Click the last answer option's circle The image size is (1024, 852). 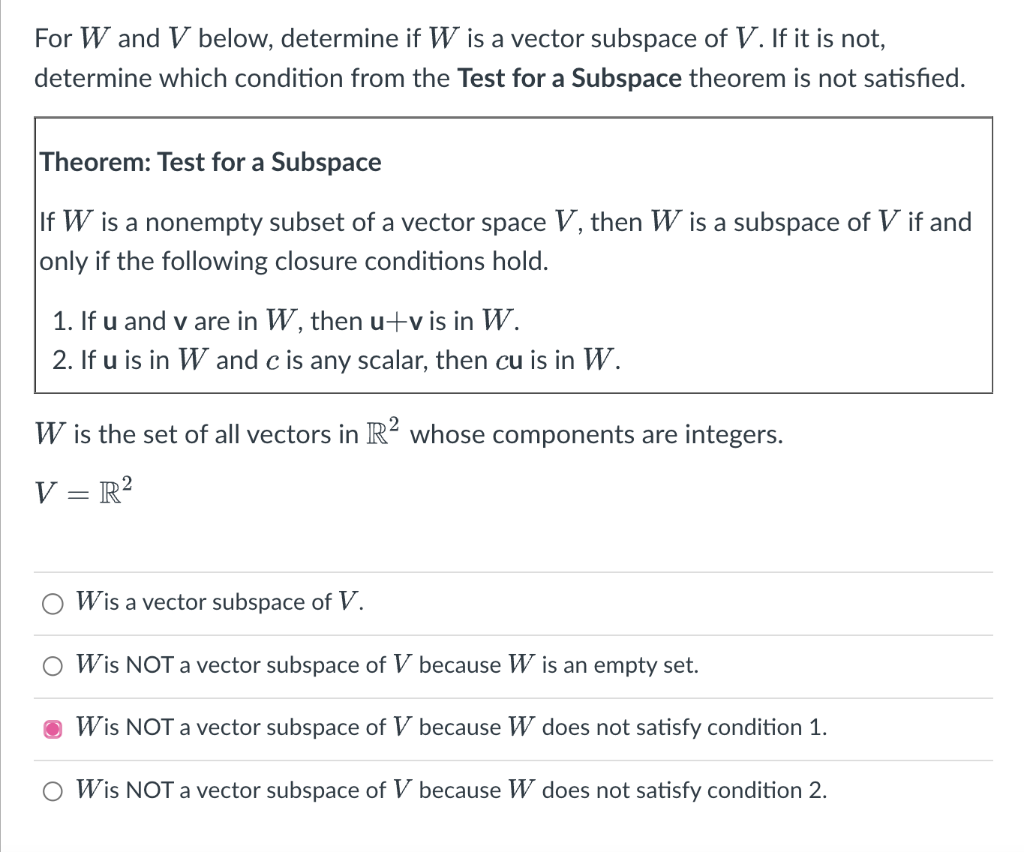(52, 790)
